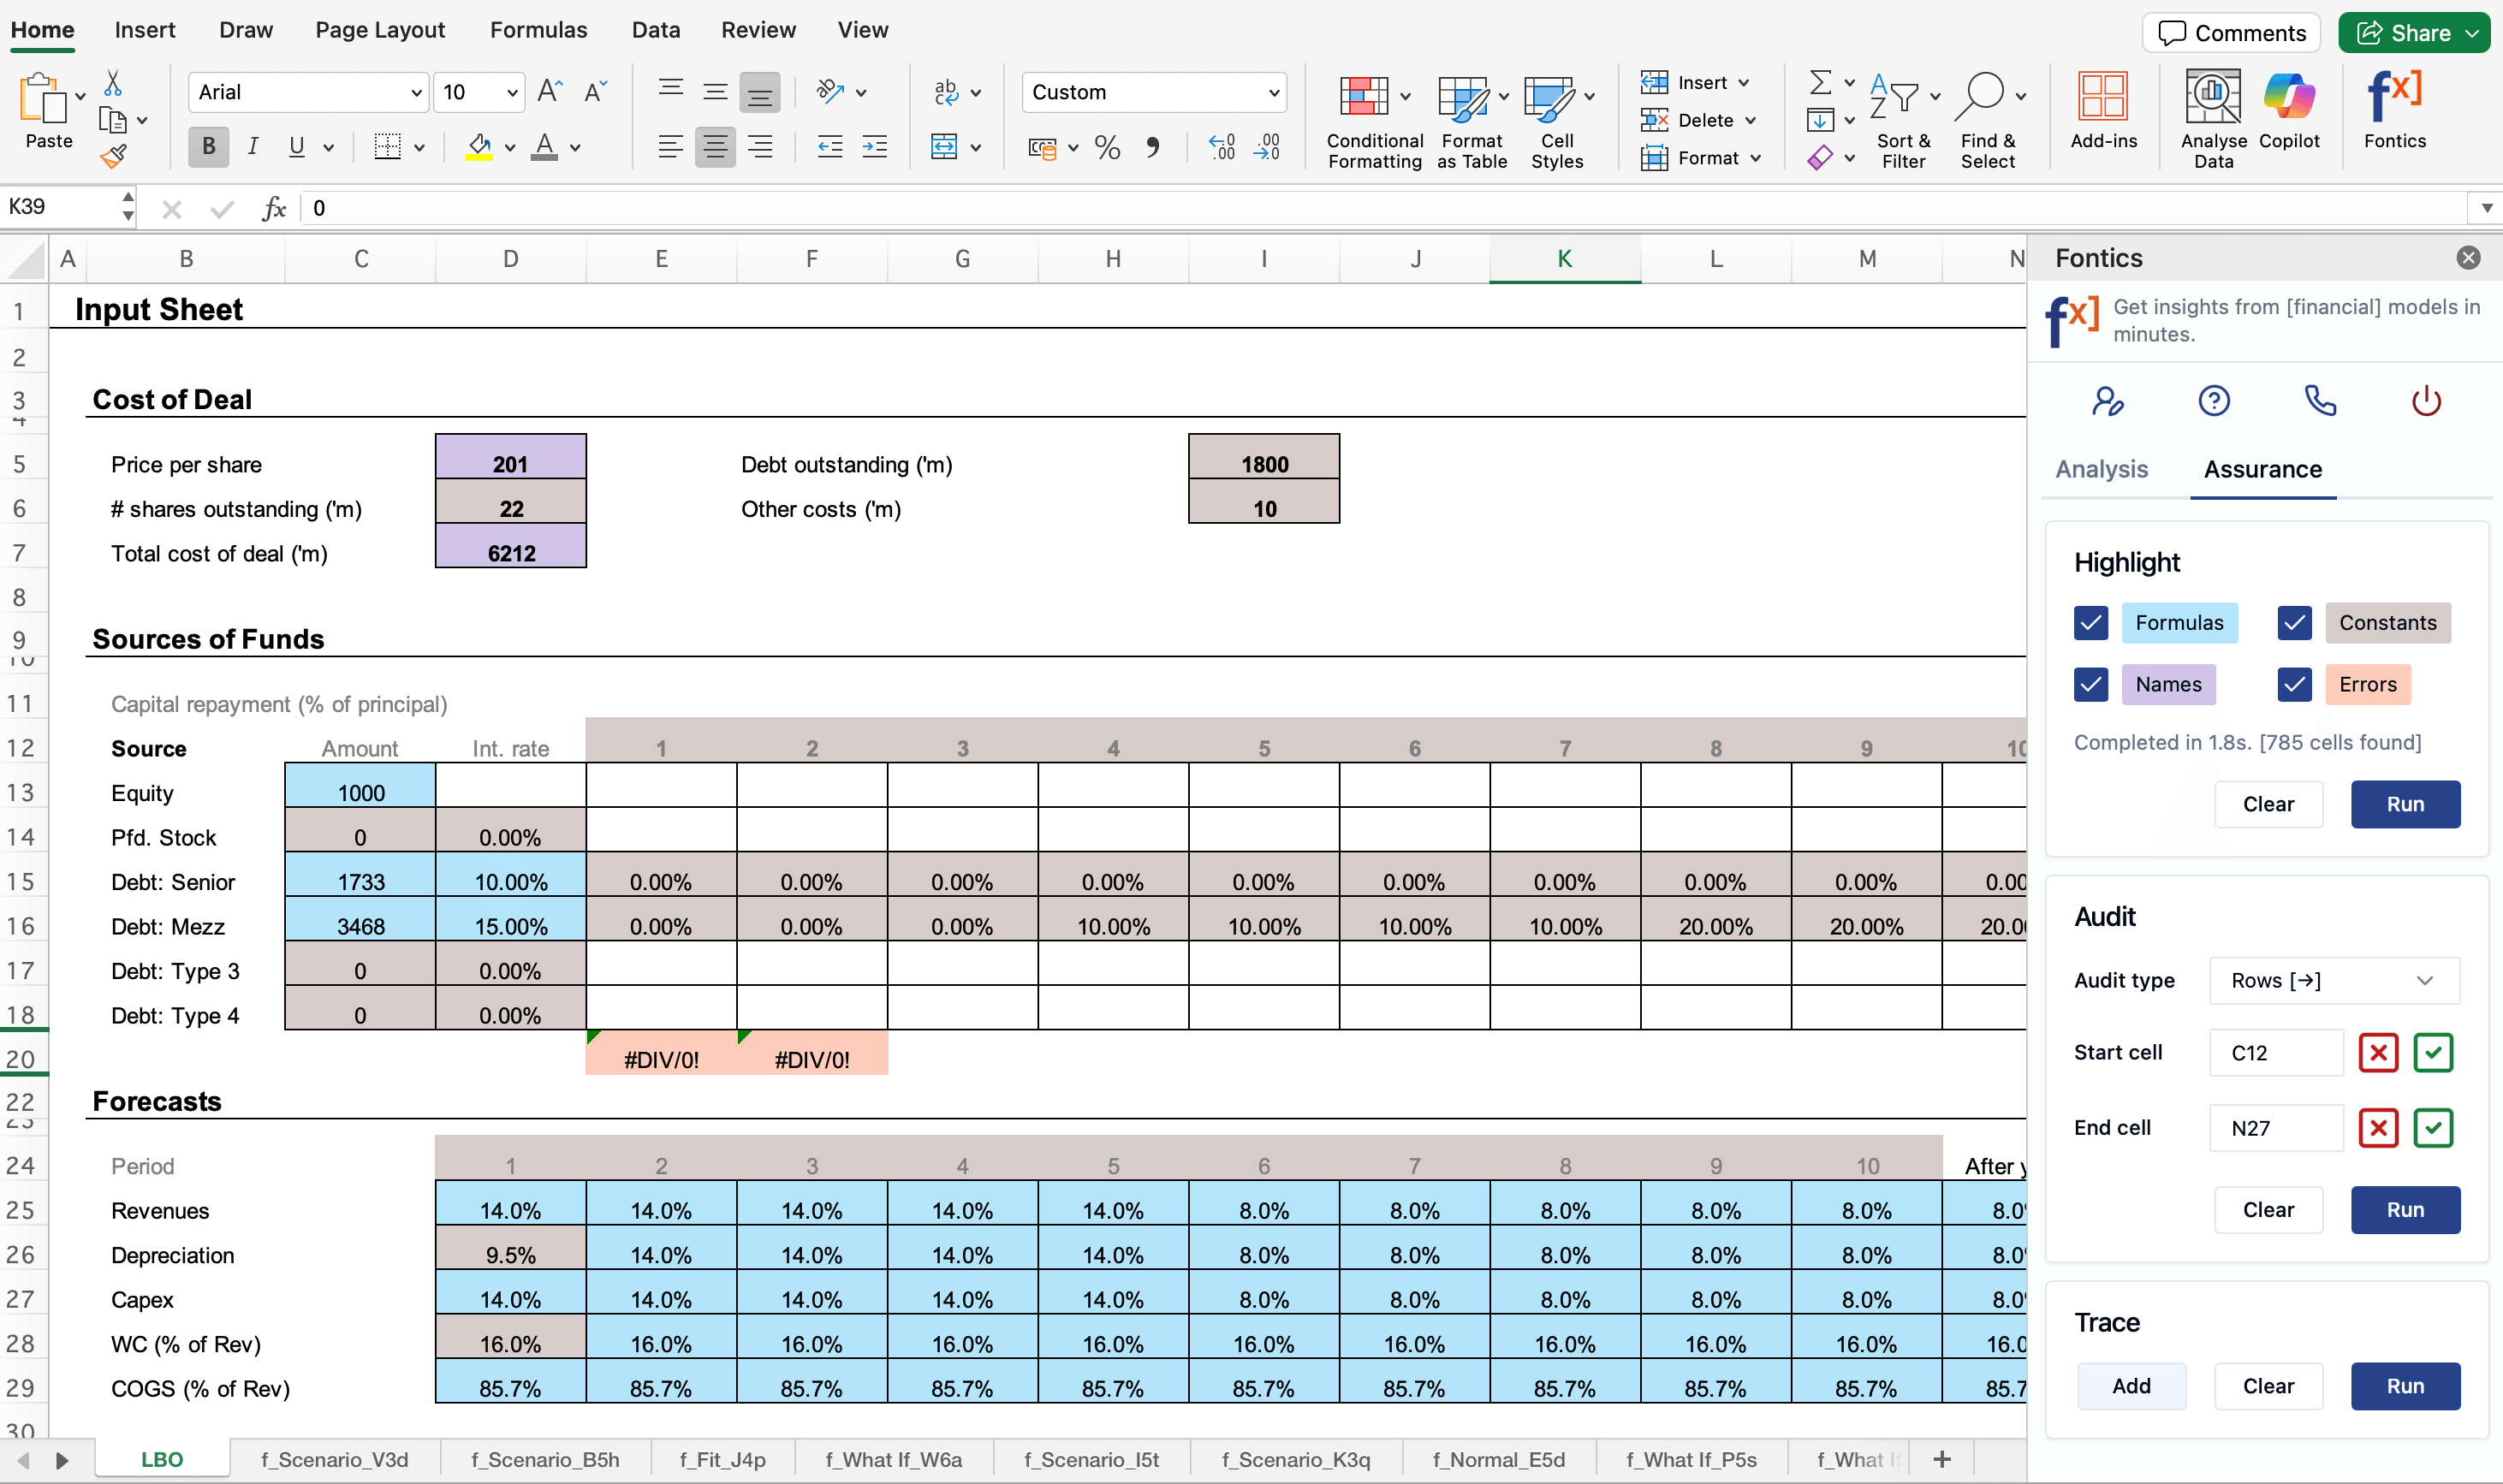
Task: Click the Format Painter brush icon
Action: (113, 157)
